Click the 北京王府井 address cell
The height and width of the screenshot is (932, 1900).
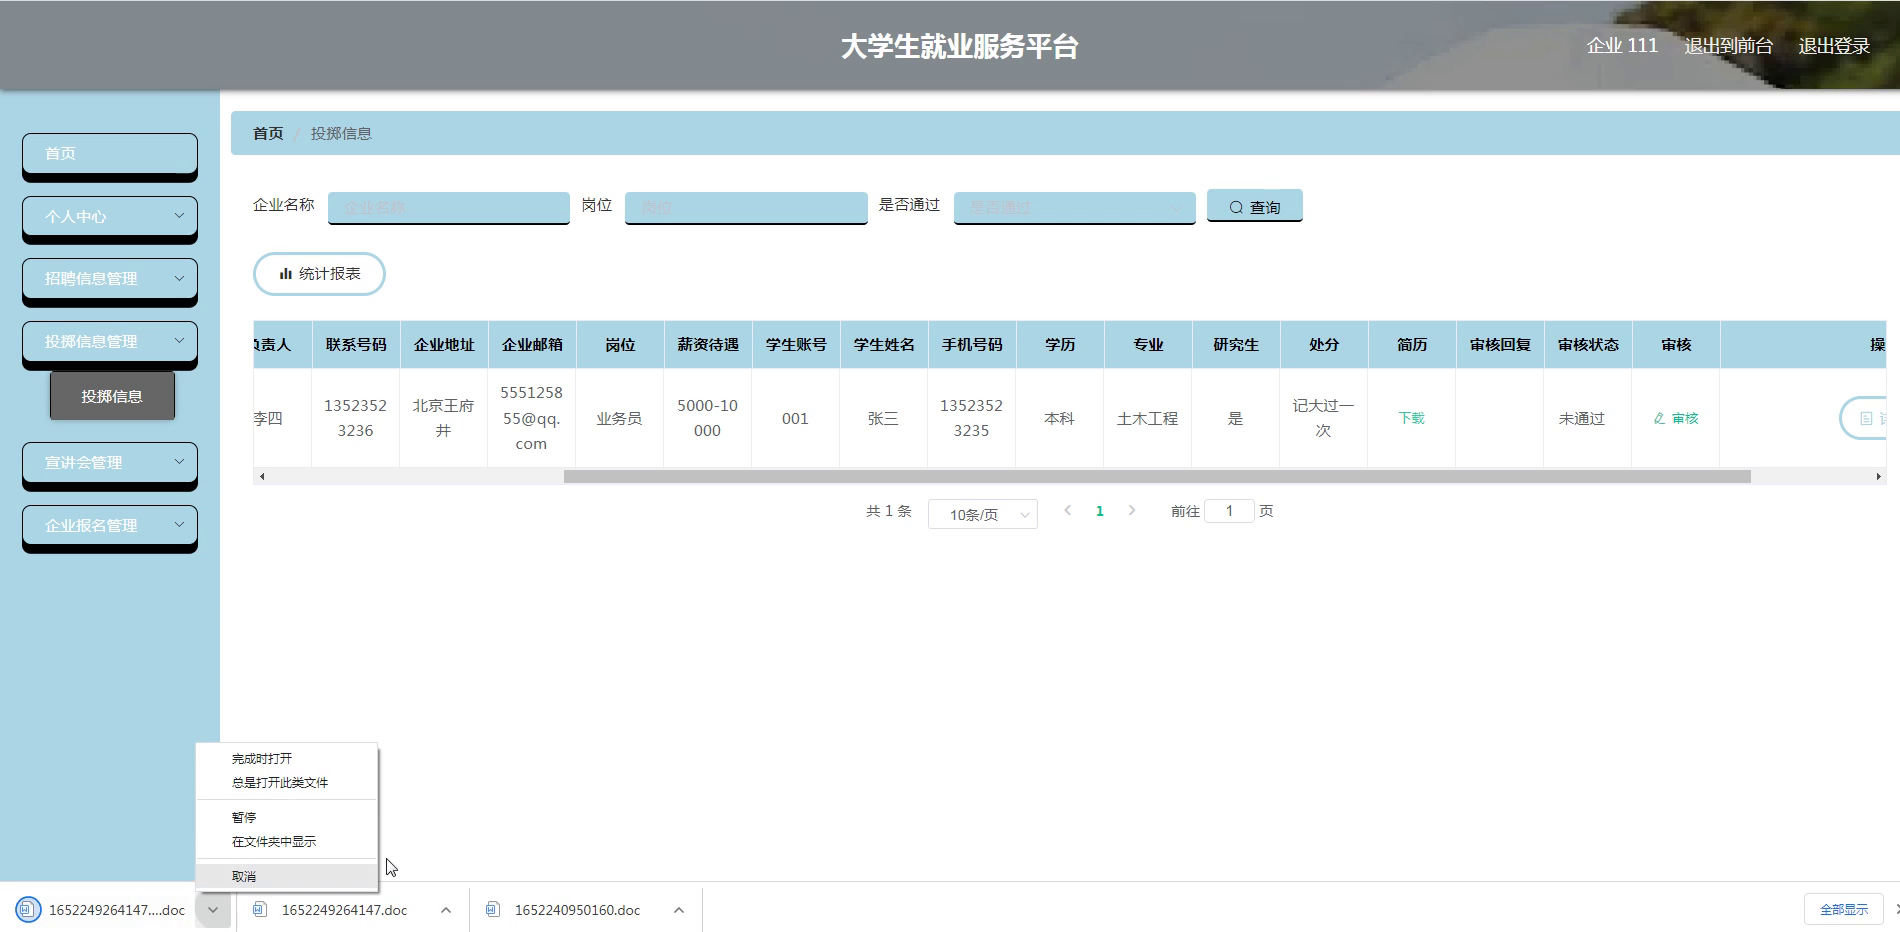pos(443,418)
